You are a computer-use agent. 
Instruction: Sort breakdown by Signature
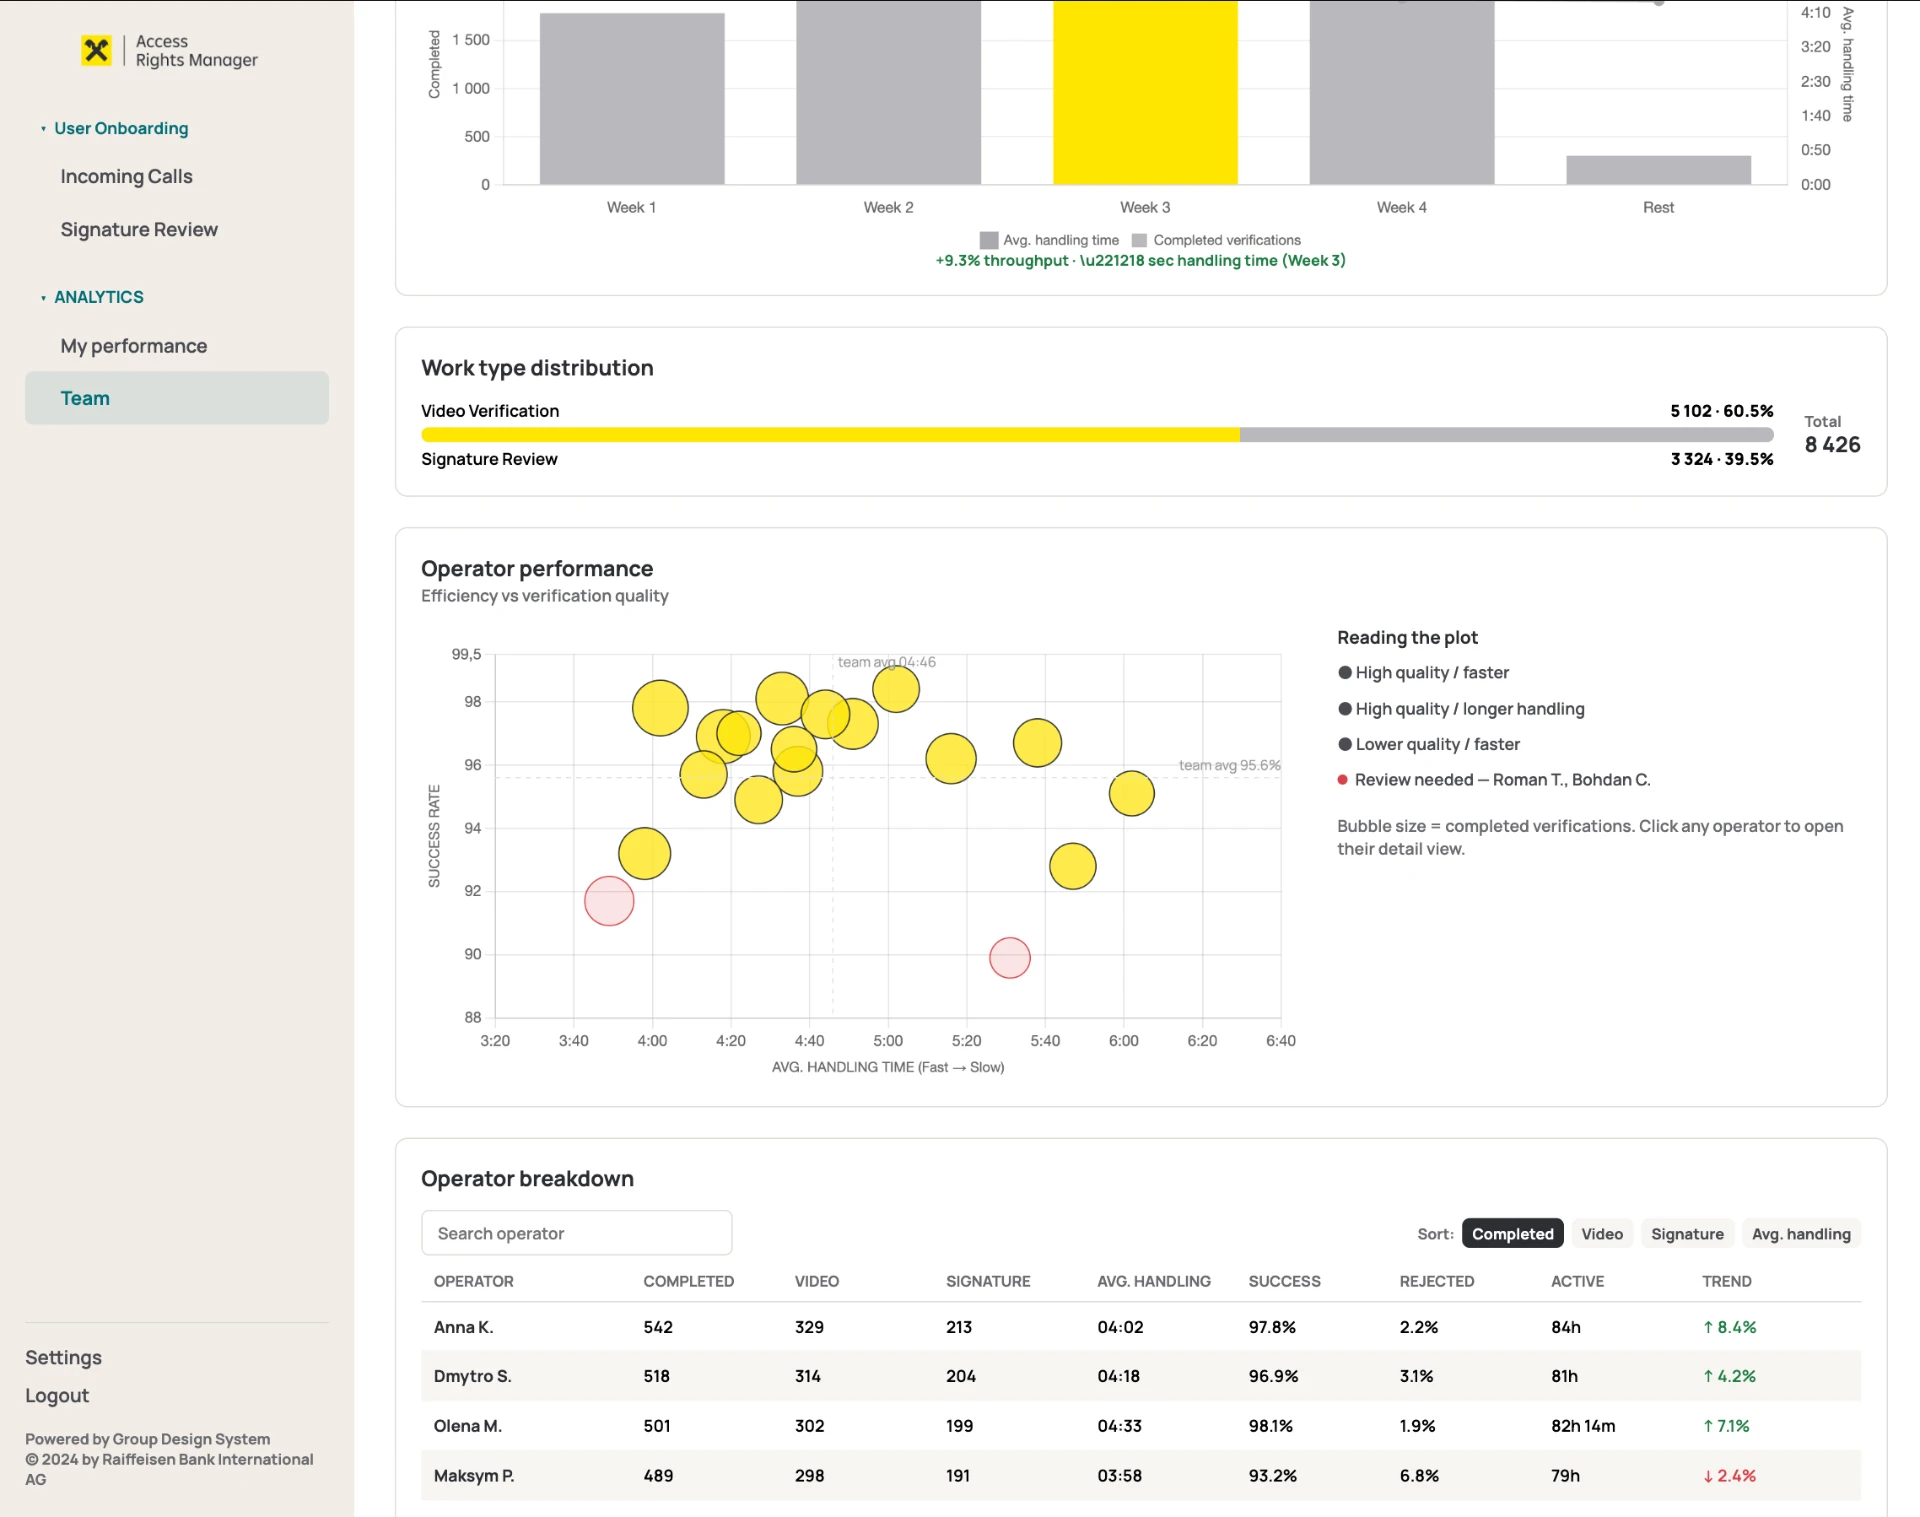tap(1687, 1233)
